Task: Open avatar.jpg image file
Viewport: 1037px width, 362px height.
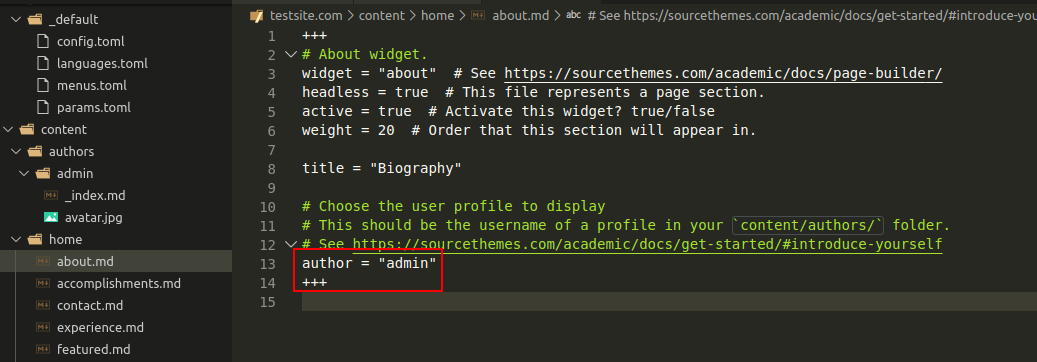Action: [x=93, y=217]
